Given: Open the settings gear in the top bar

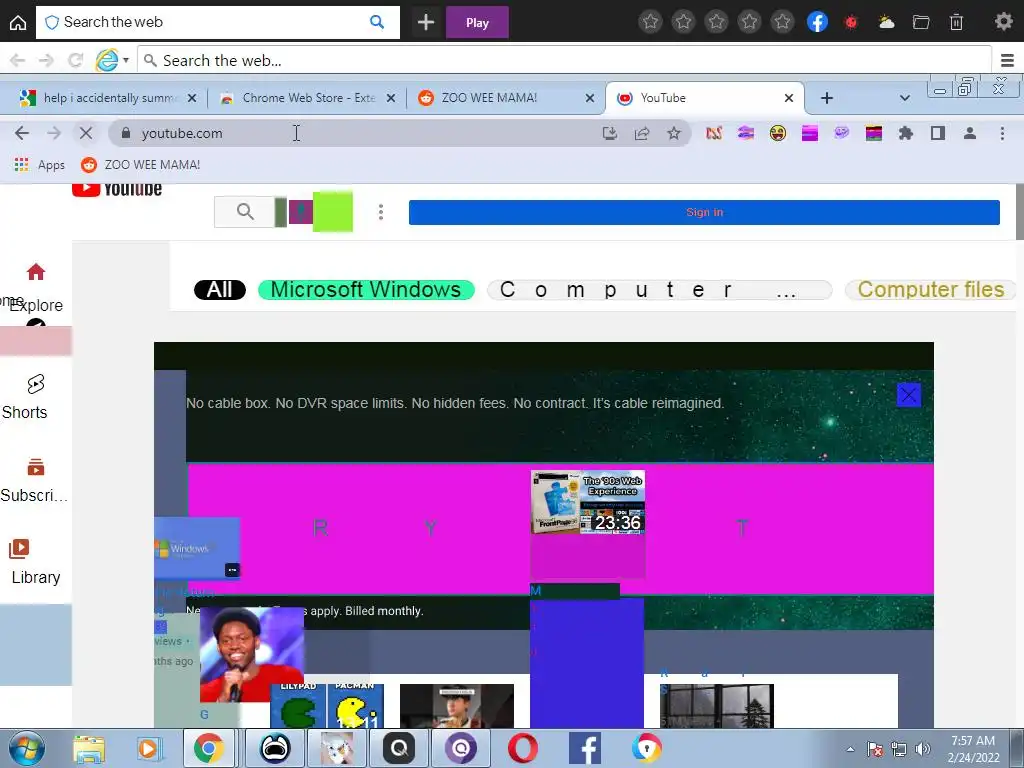Looking at the screenshot, I should click(1004, 22).
